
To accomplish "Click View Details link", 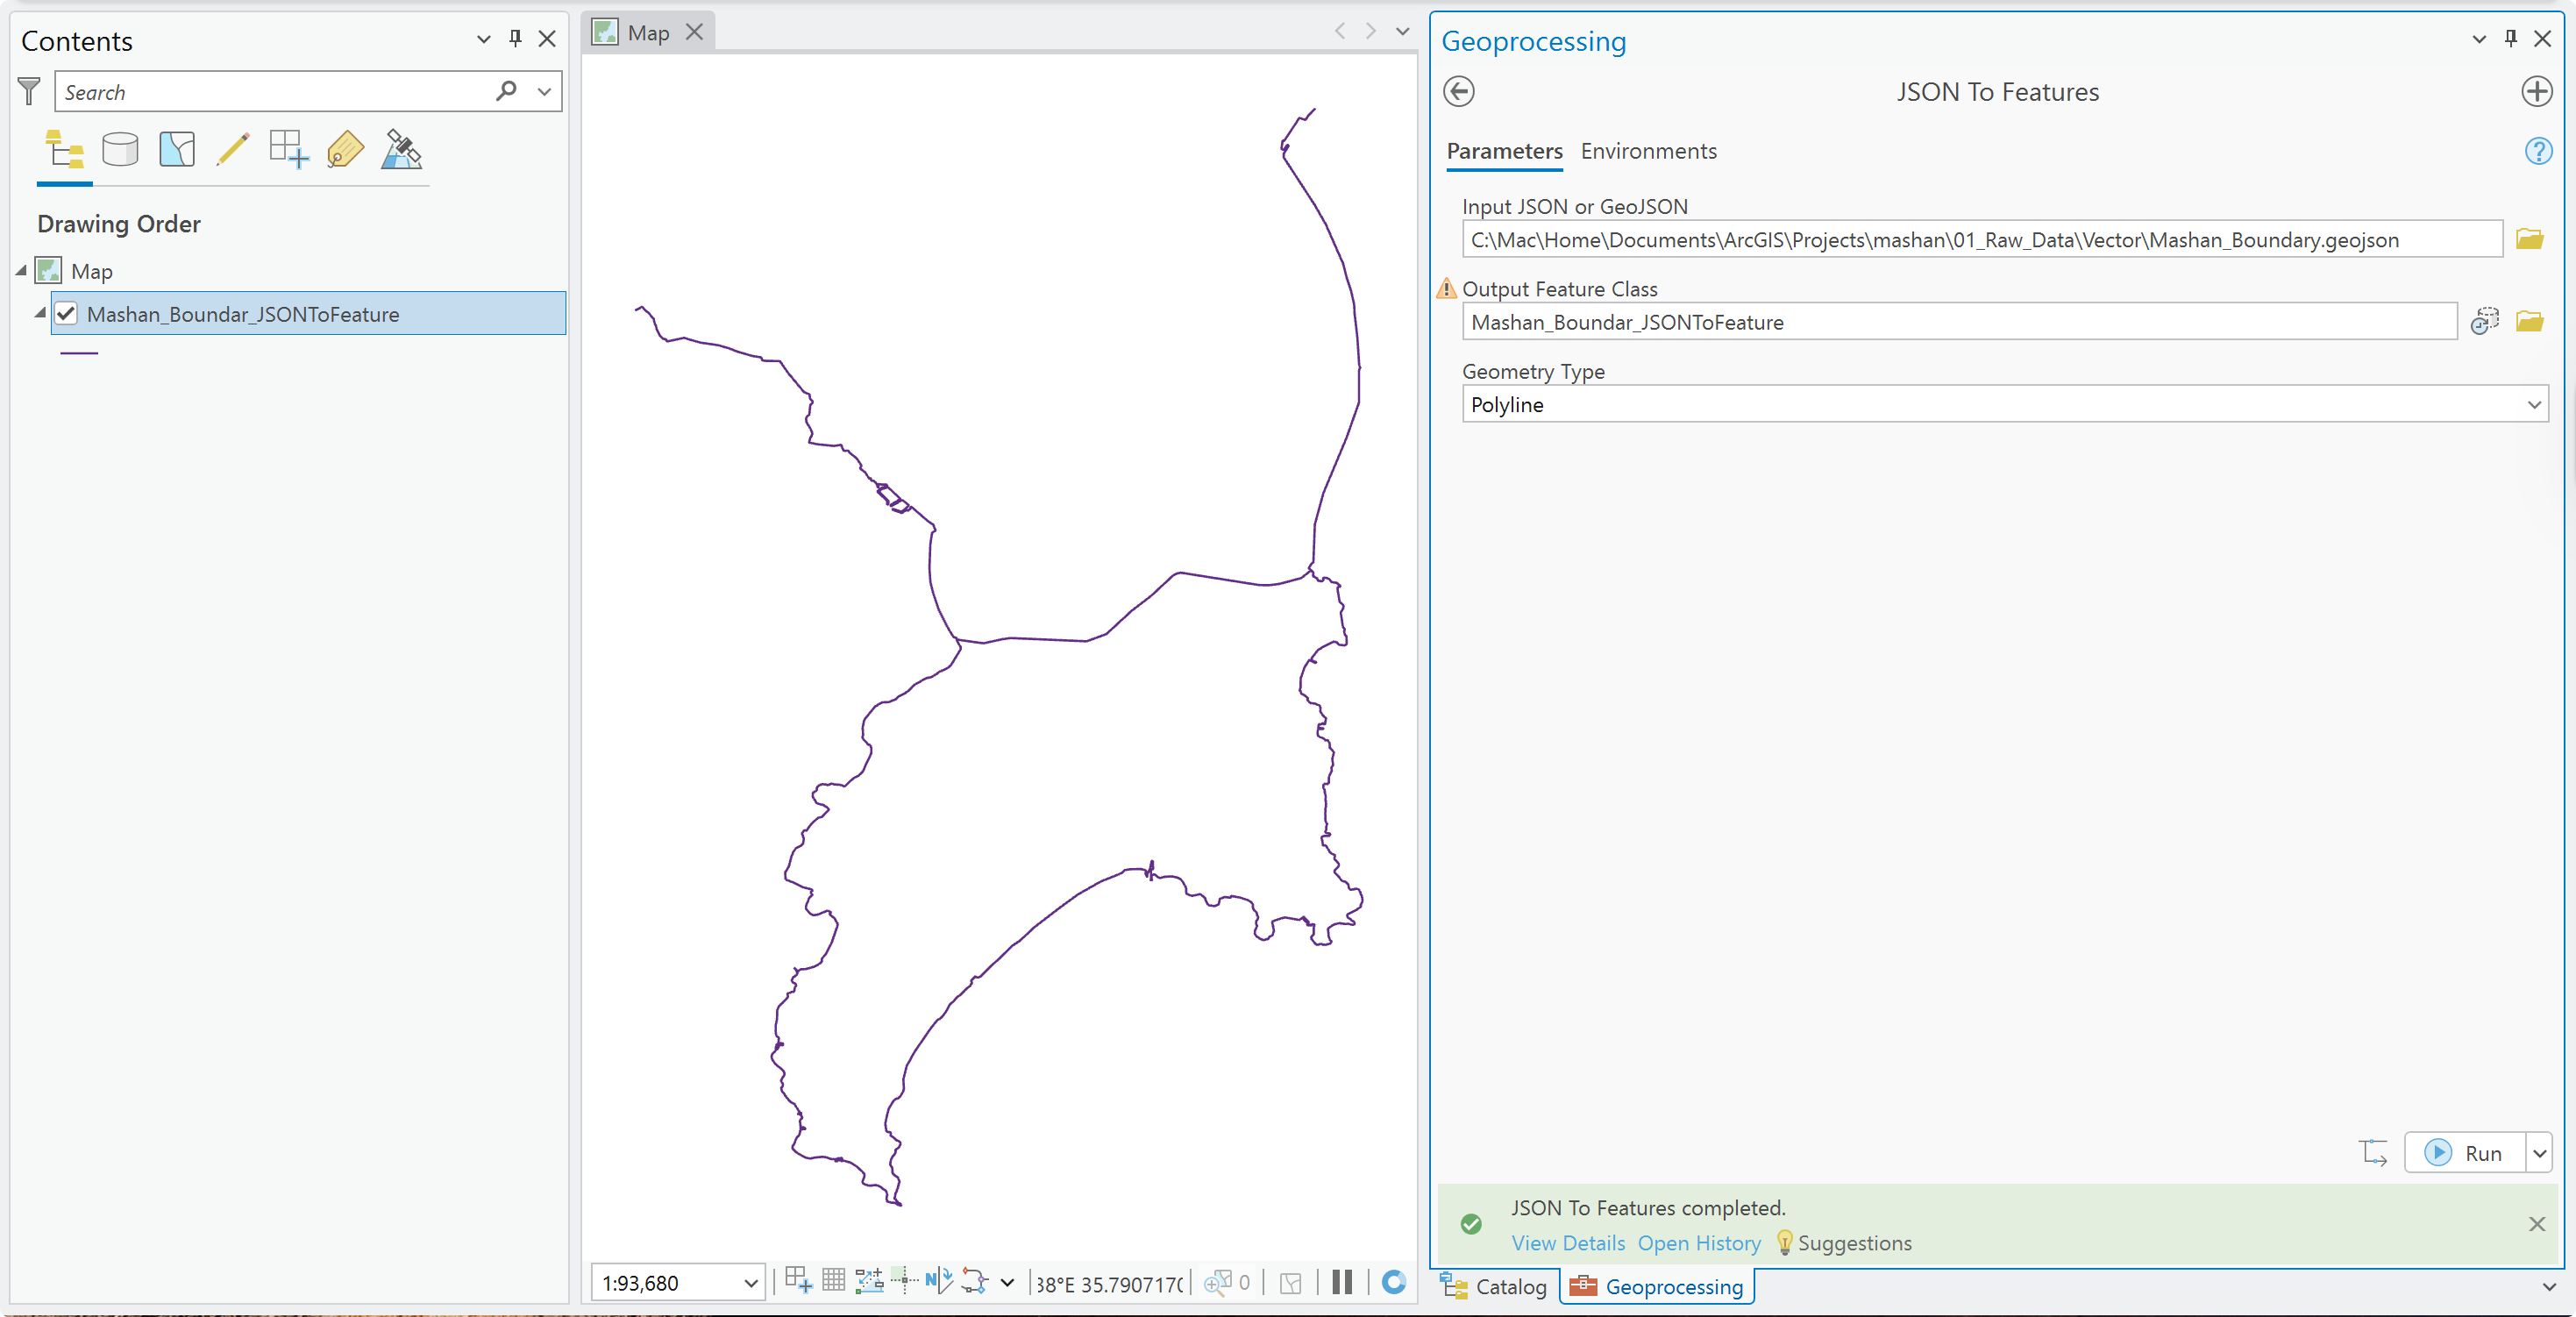I will (1567, 1243).
